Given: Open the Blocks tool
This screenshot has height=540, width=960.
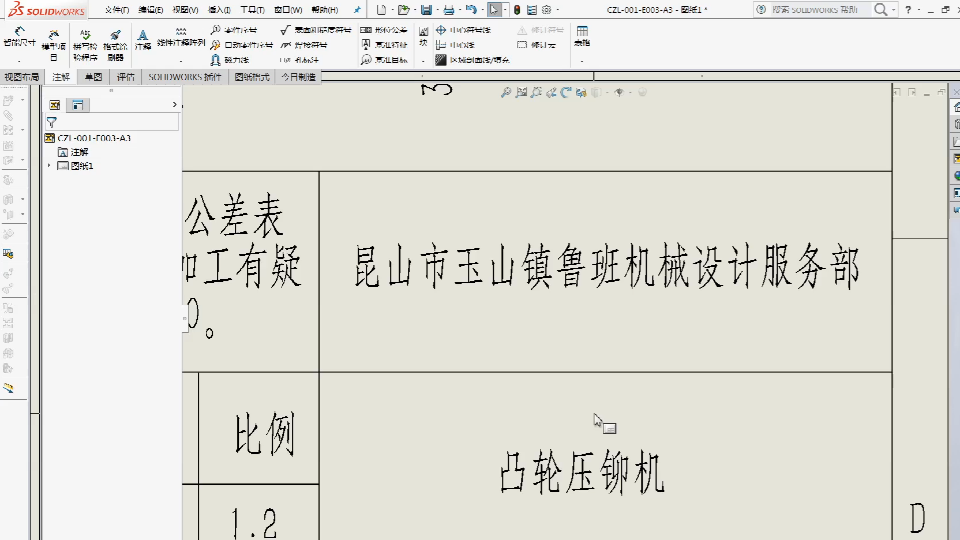Looking at the screenshot, I should click(x=424, y=37).
